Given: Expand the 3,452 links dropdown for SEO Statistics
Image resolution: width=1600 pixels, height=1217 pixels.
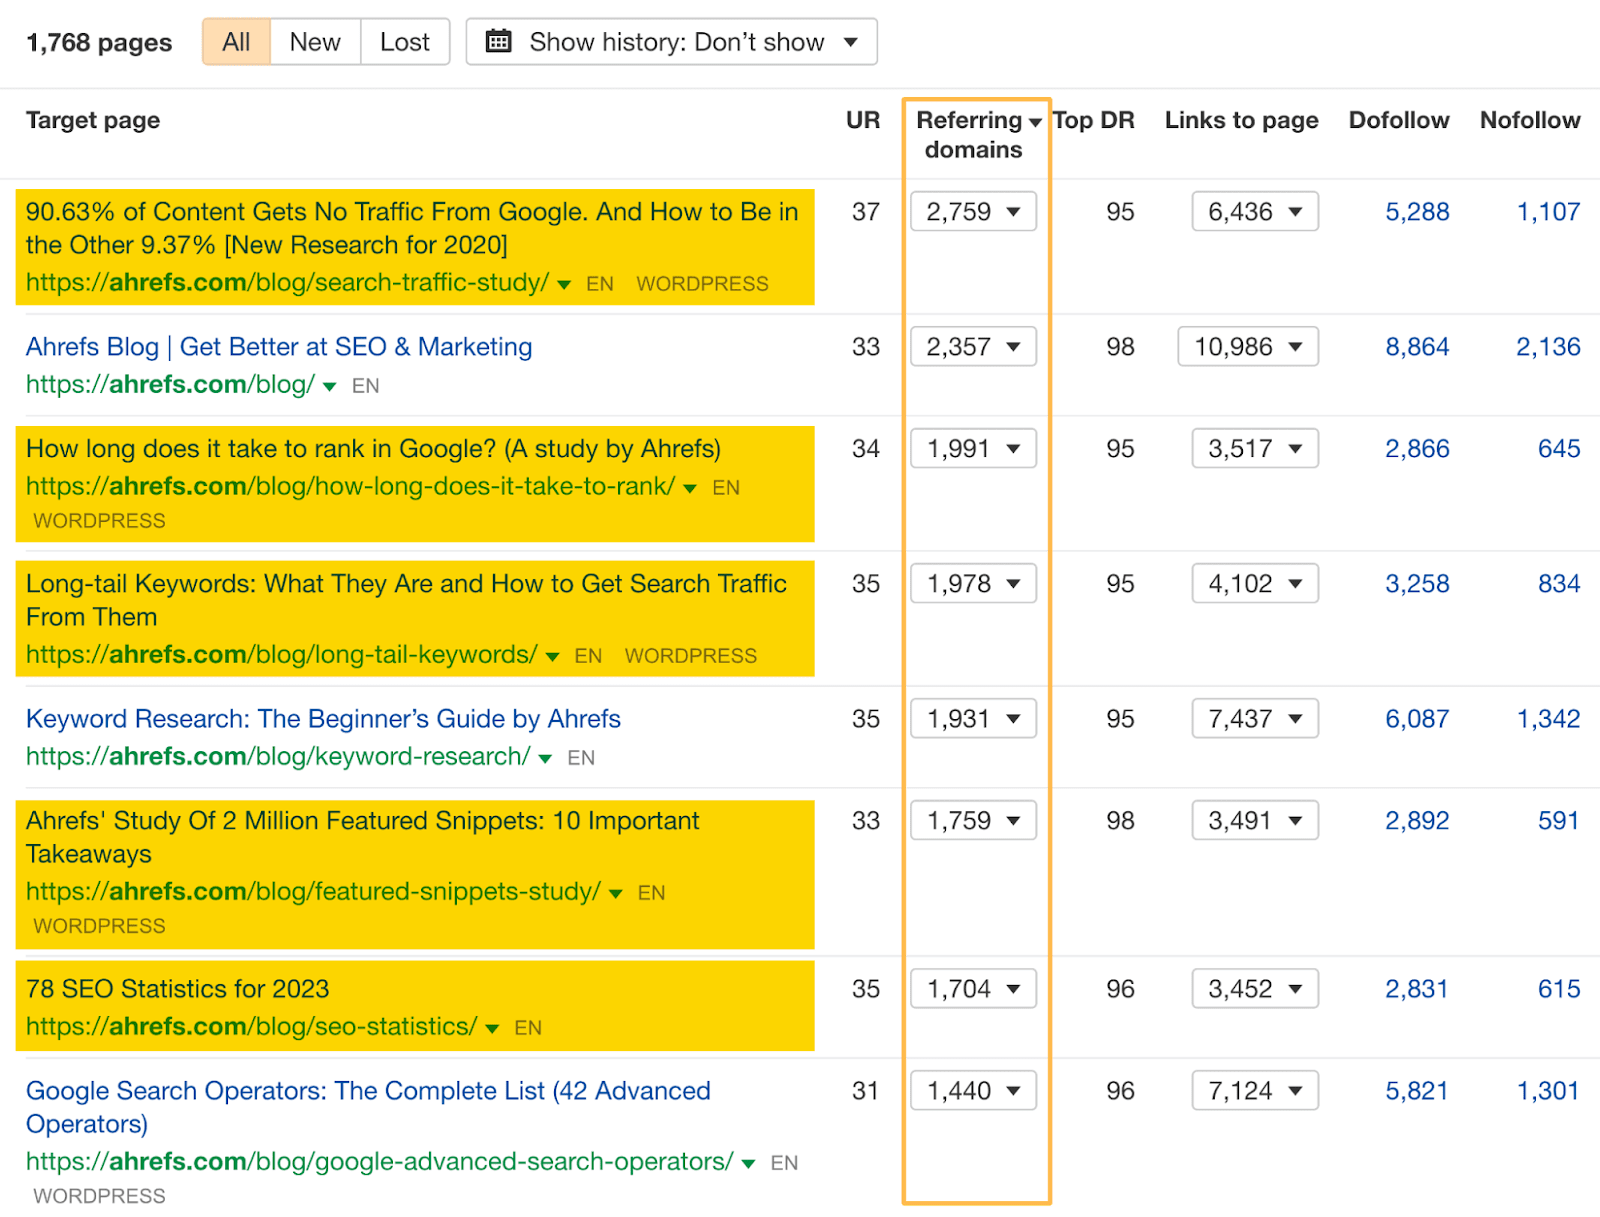Looking at the screenshot, I should [x=1297, y=988].
